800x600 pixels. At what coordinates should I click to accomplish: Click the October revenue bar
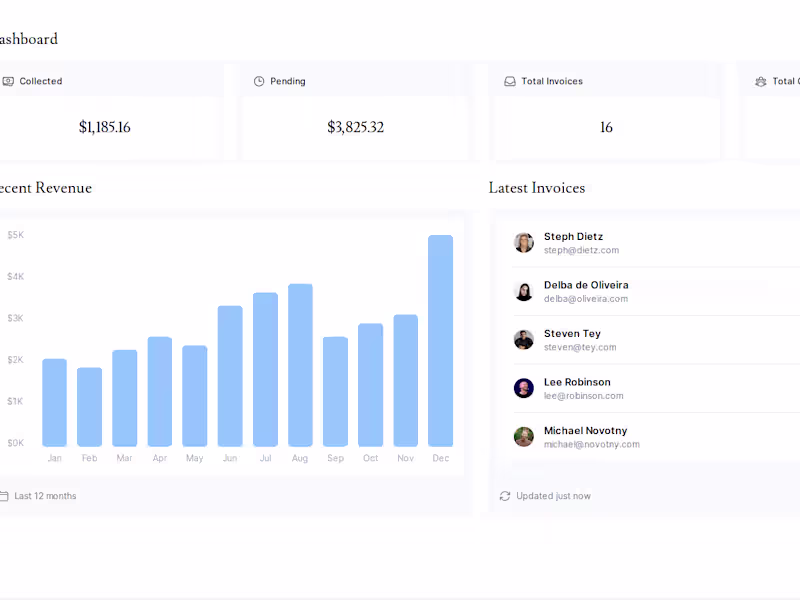coord(370,385)
